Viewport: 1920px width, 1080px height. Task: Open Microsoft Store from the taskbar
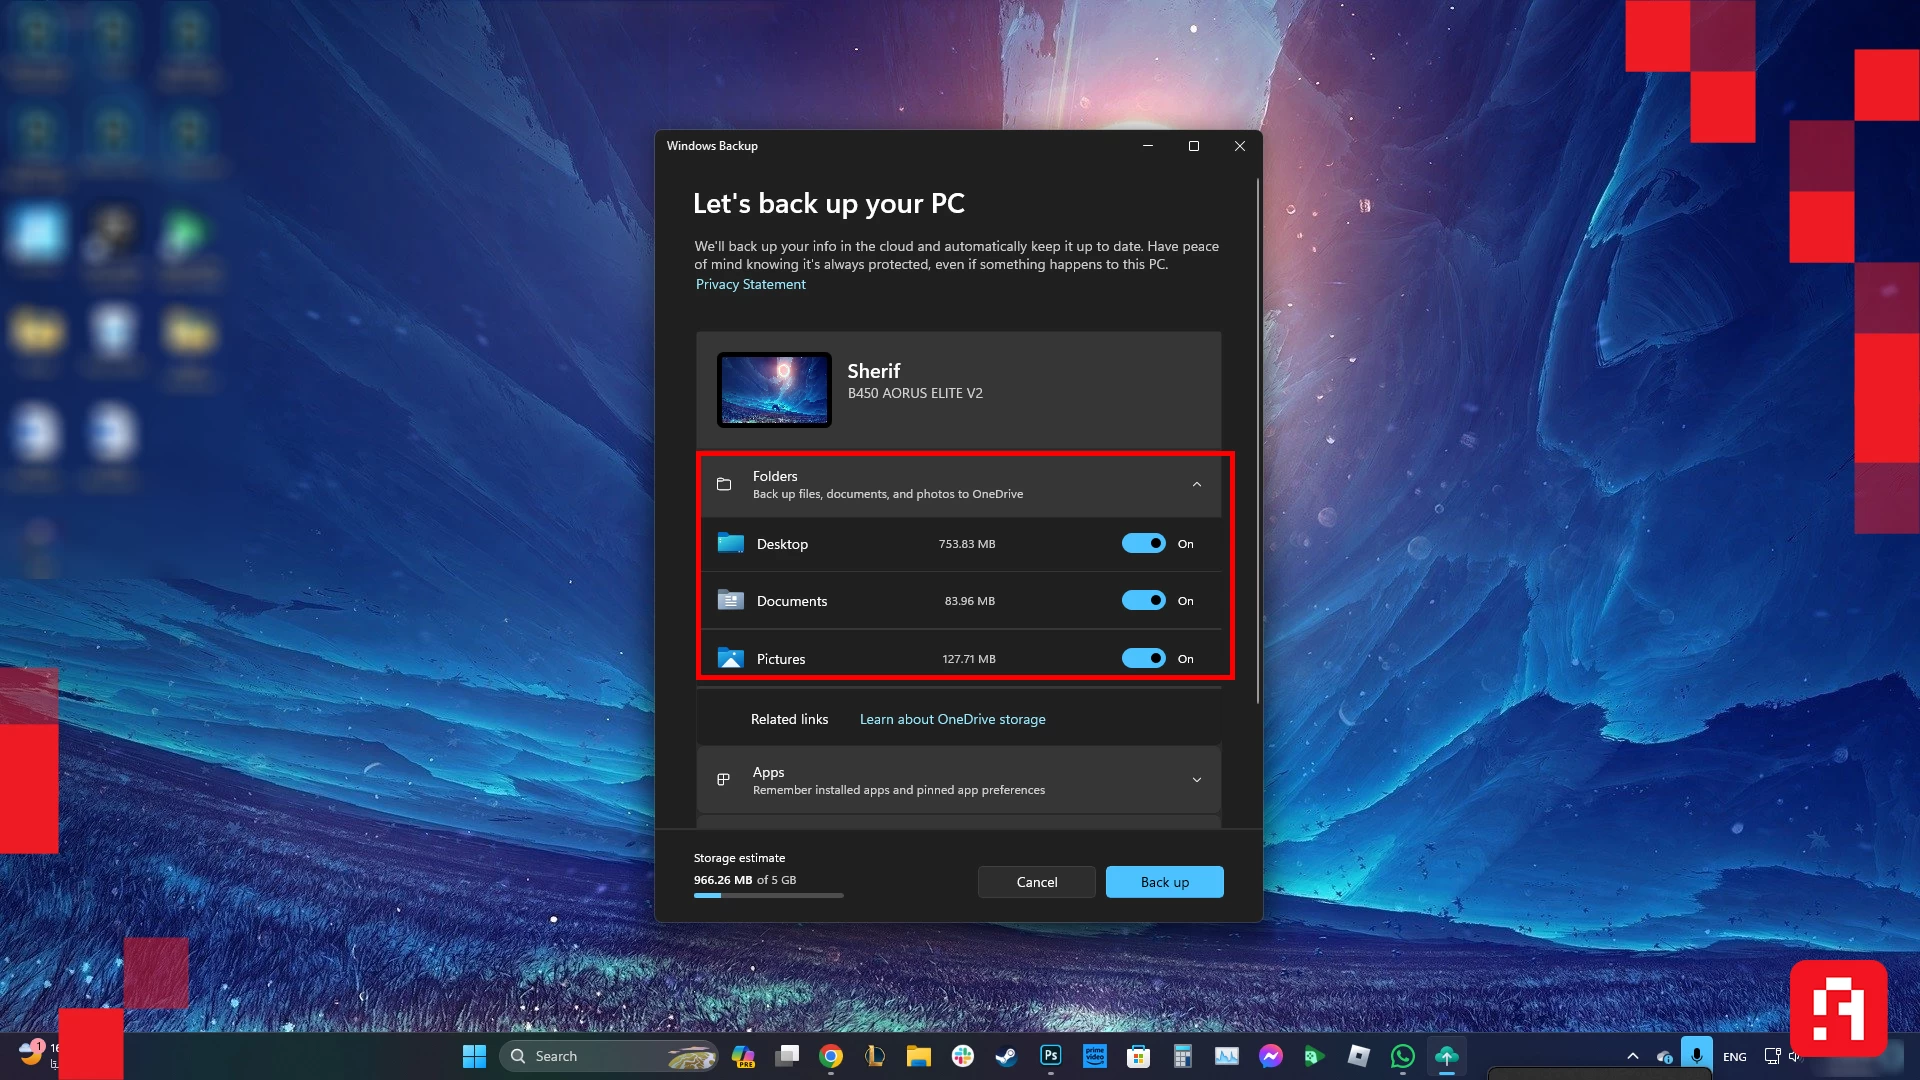[x=1138, y=1056]
